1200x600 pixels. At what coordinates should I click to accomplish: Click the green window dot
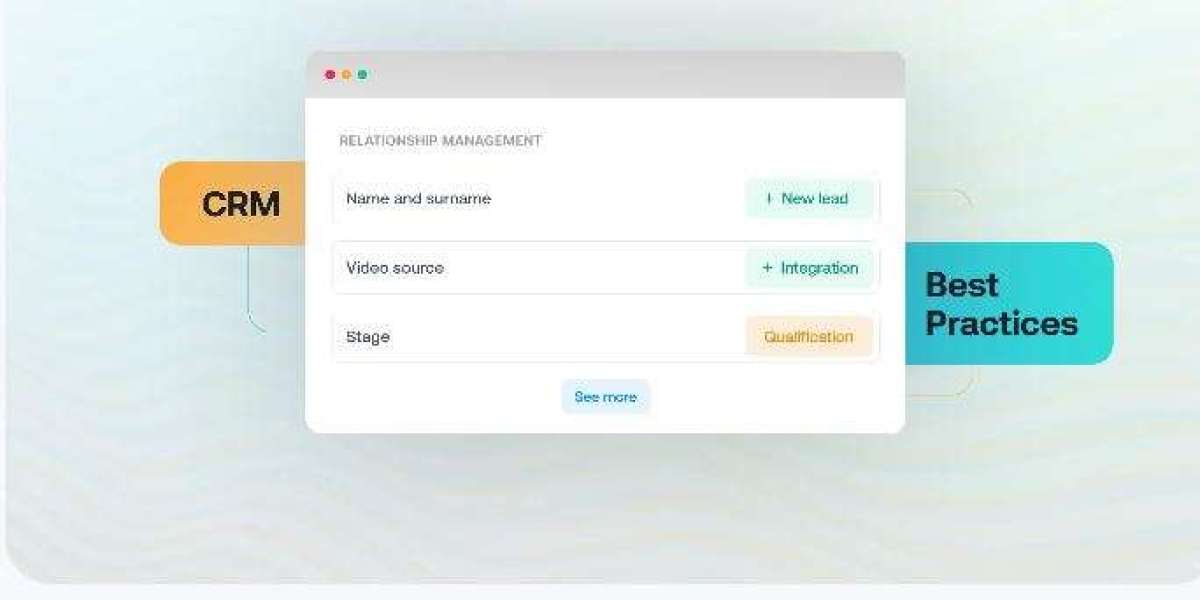[362, 75]
